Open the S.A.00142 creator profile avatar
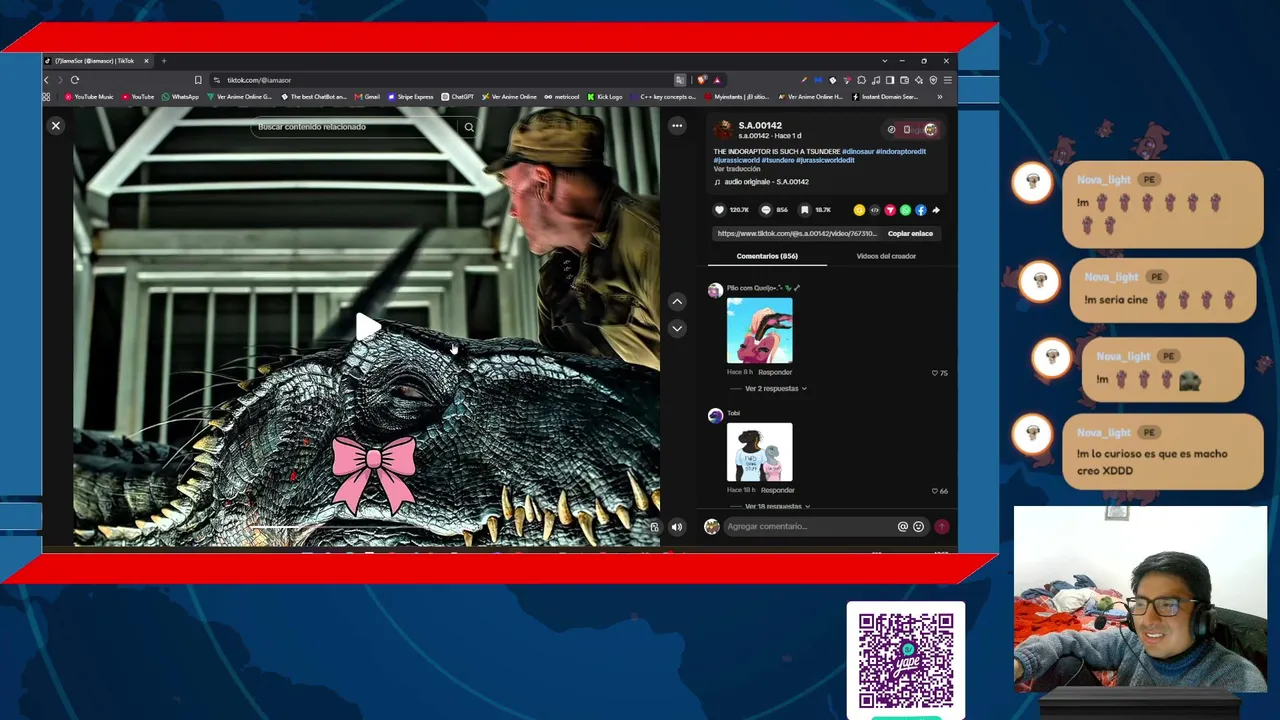Image resolution: width=1280 pixels, height=720 pixels. click(723, 130)
